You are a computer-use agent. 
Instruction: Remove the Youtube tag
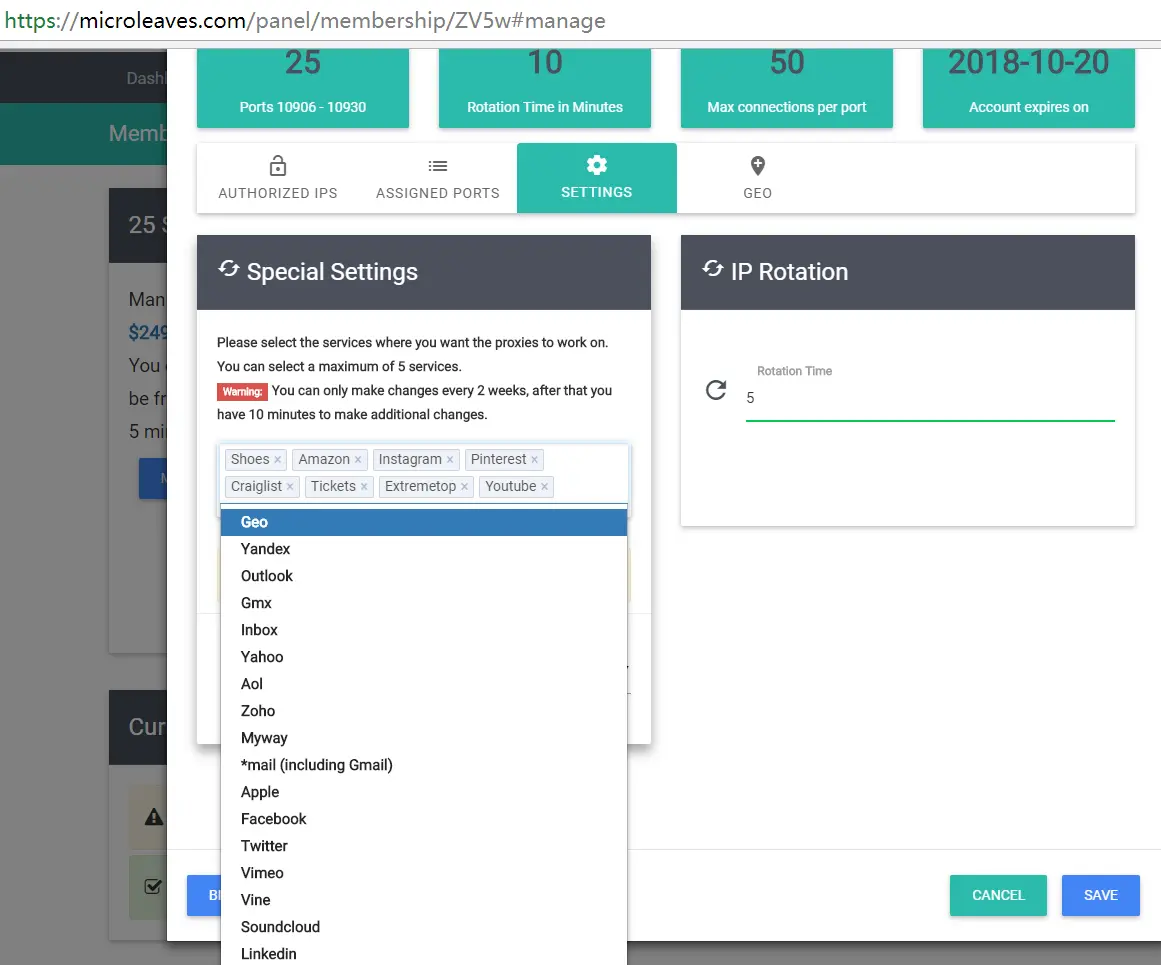click(x=544, y=487)
